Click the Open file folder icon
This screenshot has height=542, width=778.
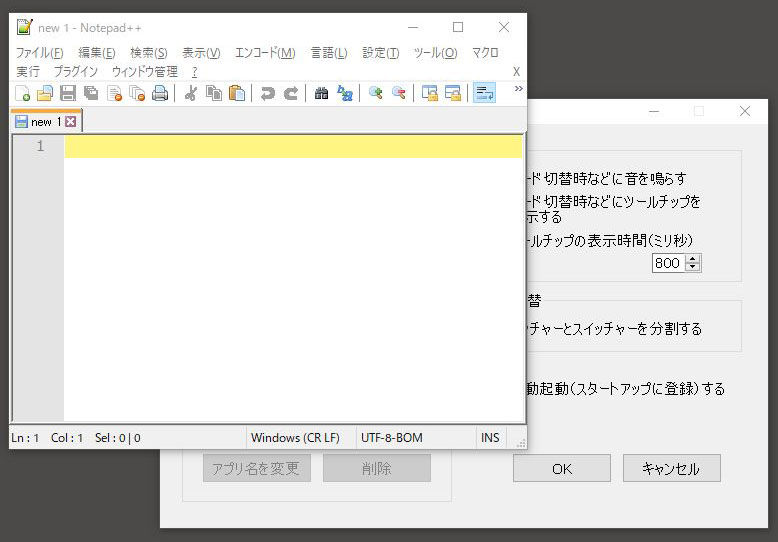[x=45, y=93]
